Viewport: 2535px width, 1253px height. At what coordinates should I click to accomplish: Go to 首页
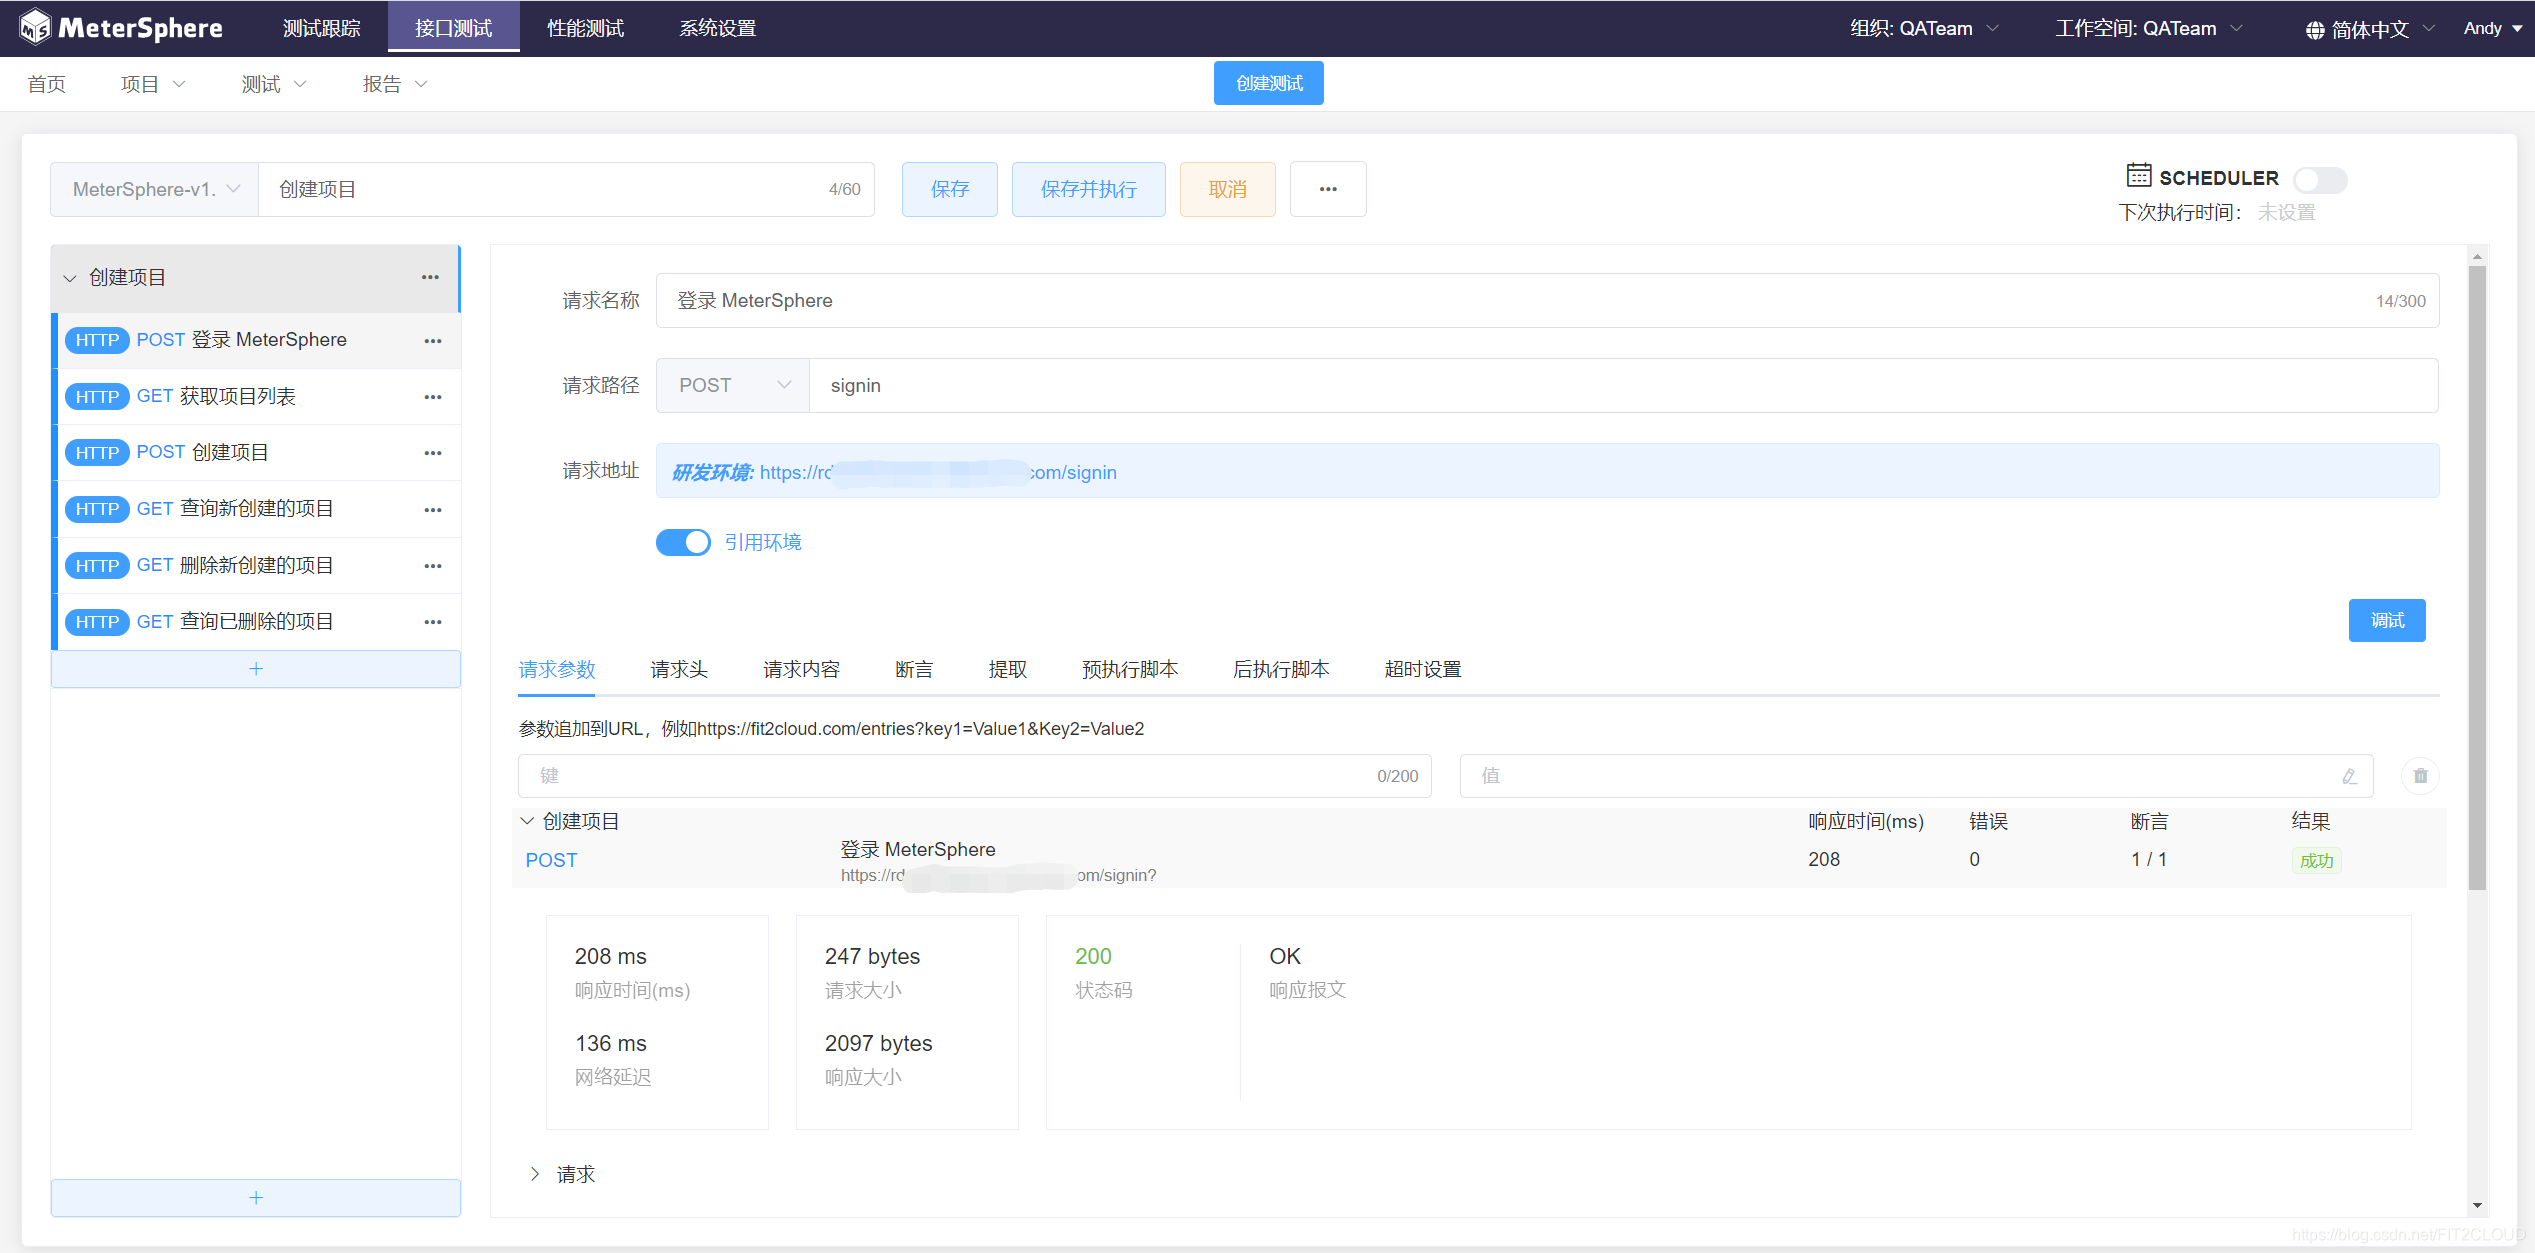pos(46,84)
